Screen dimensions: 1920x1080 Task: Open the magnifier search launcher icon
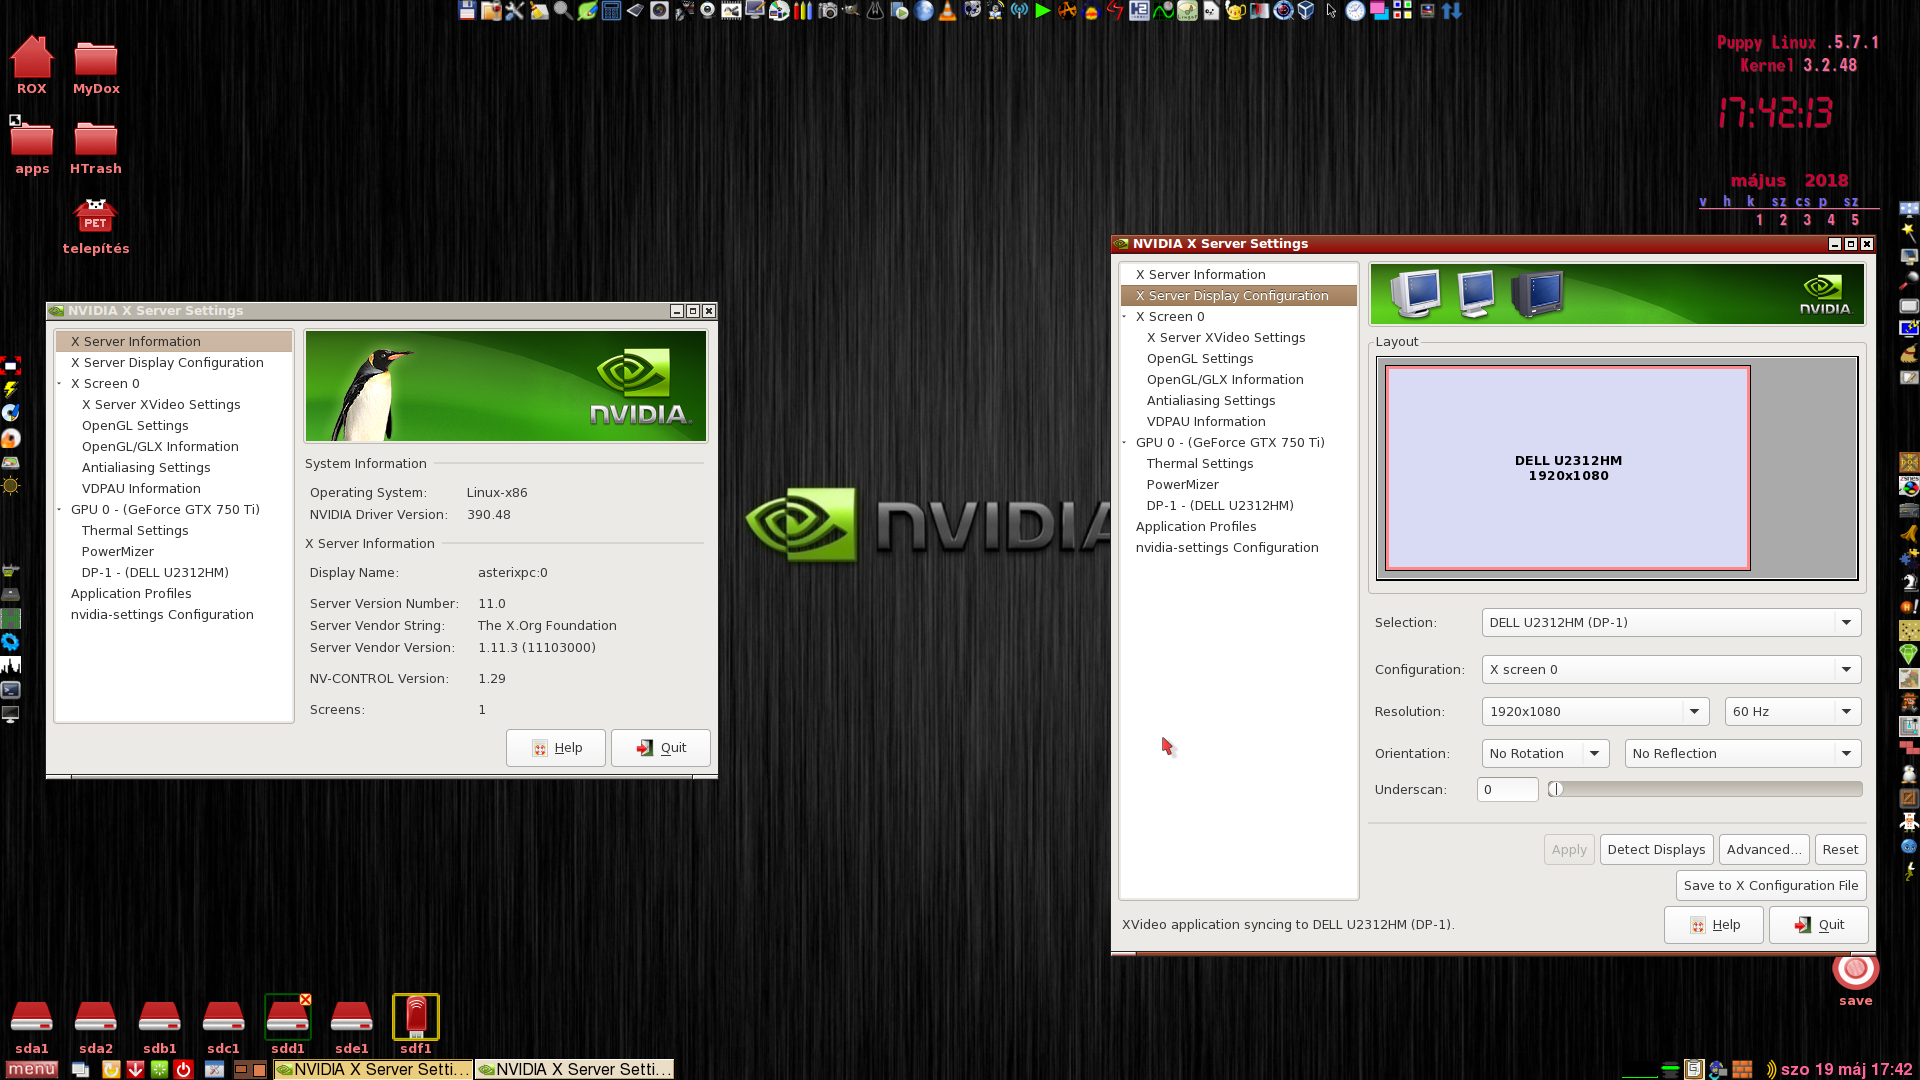click(x=563, y=11)
